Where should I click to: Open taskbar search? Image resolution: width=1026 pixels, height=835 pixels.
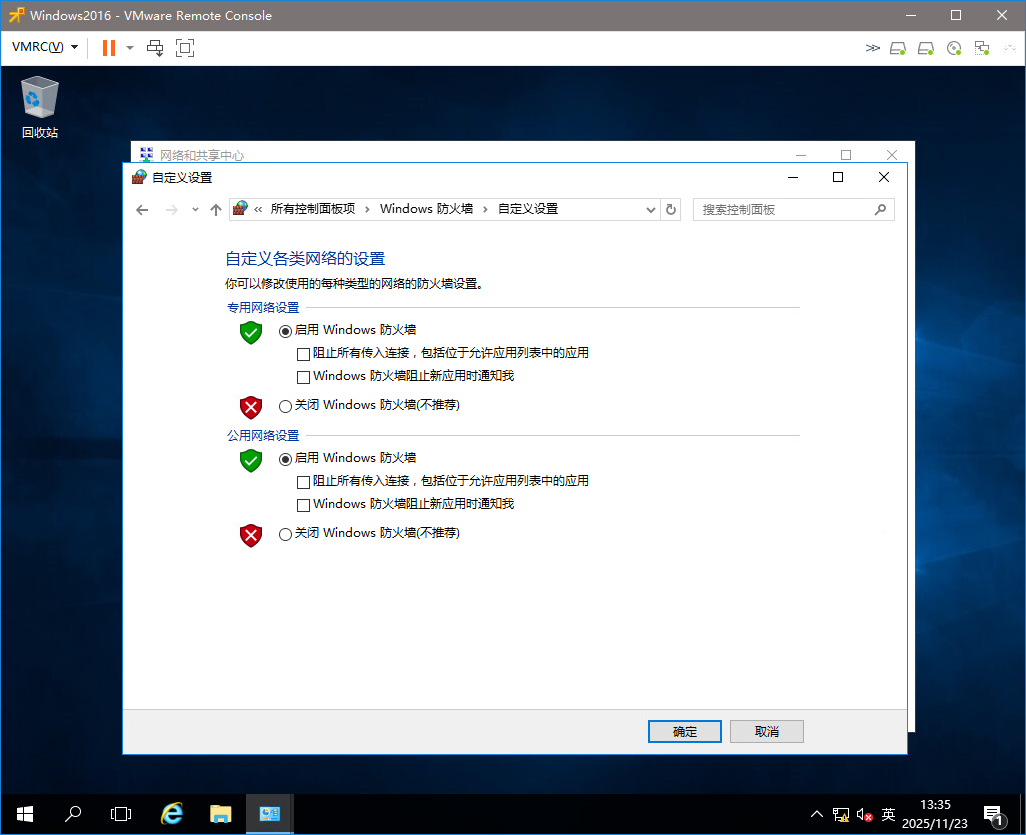click(x=73, y=815)
